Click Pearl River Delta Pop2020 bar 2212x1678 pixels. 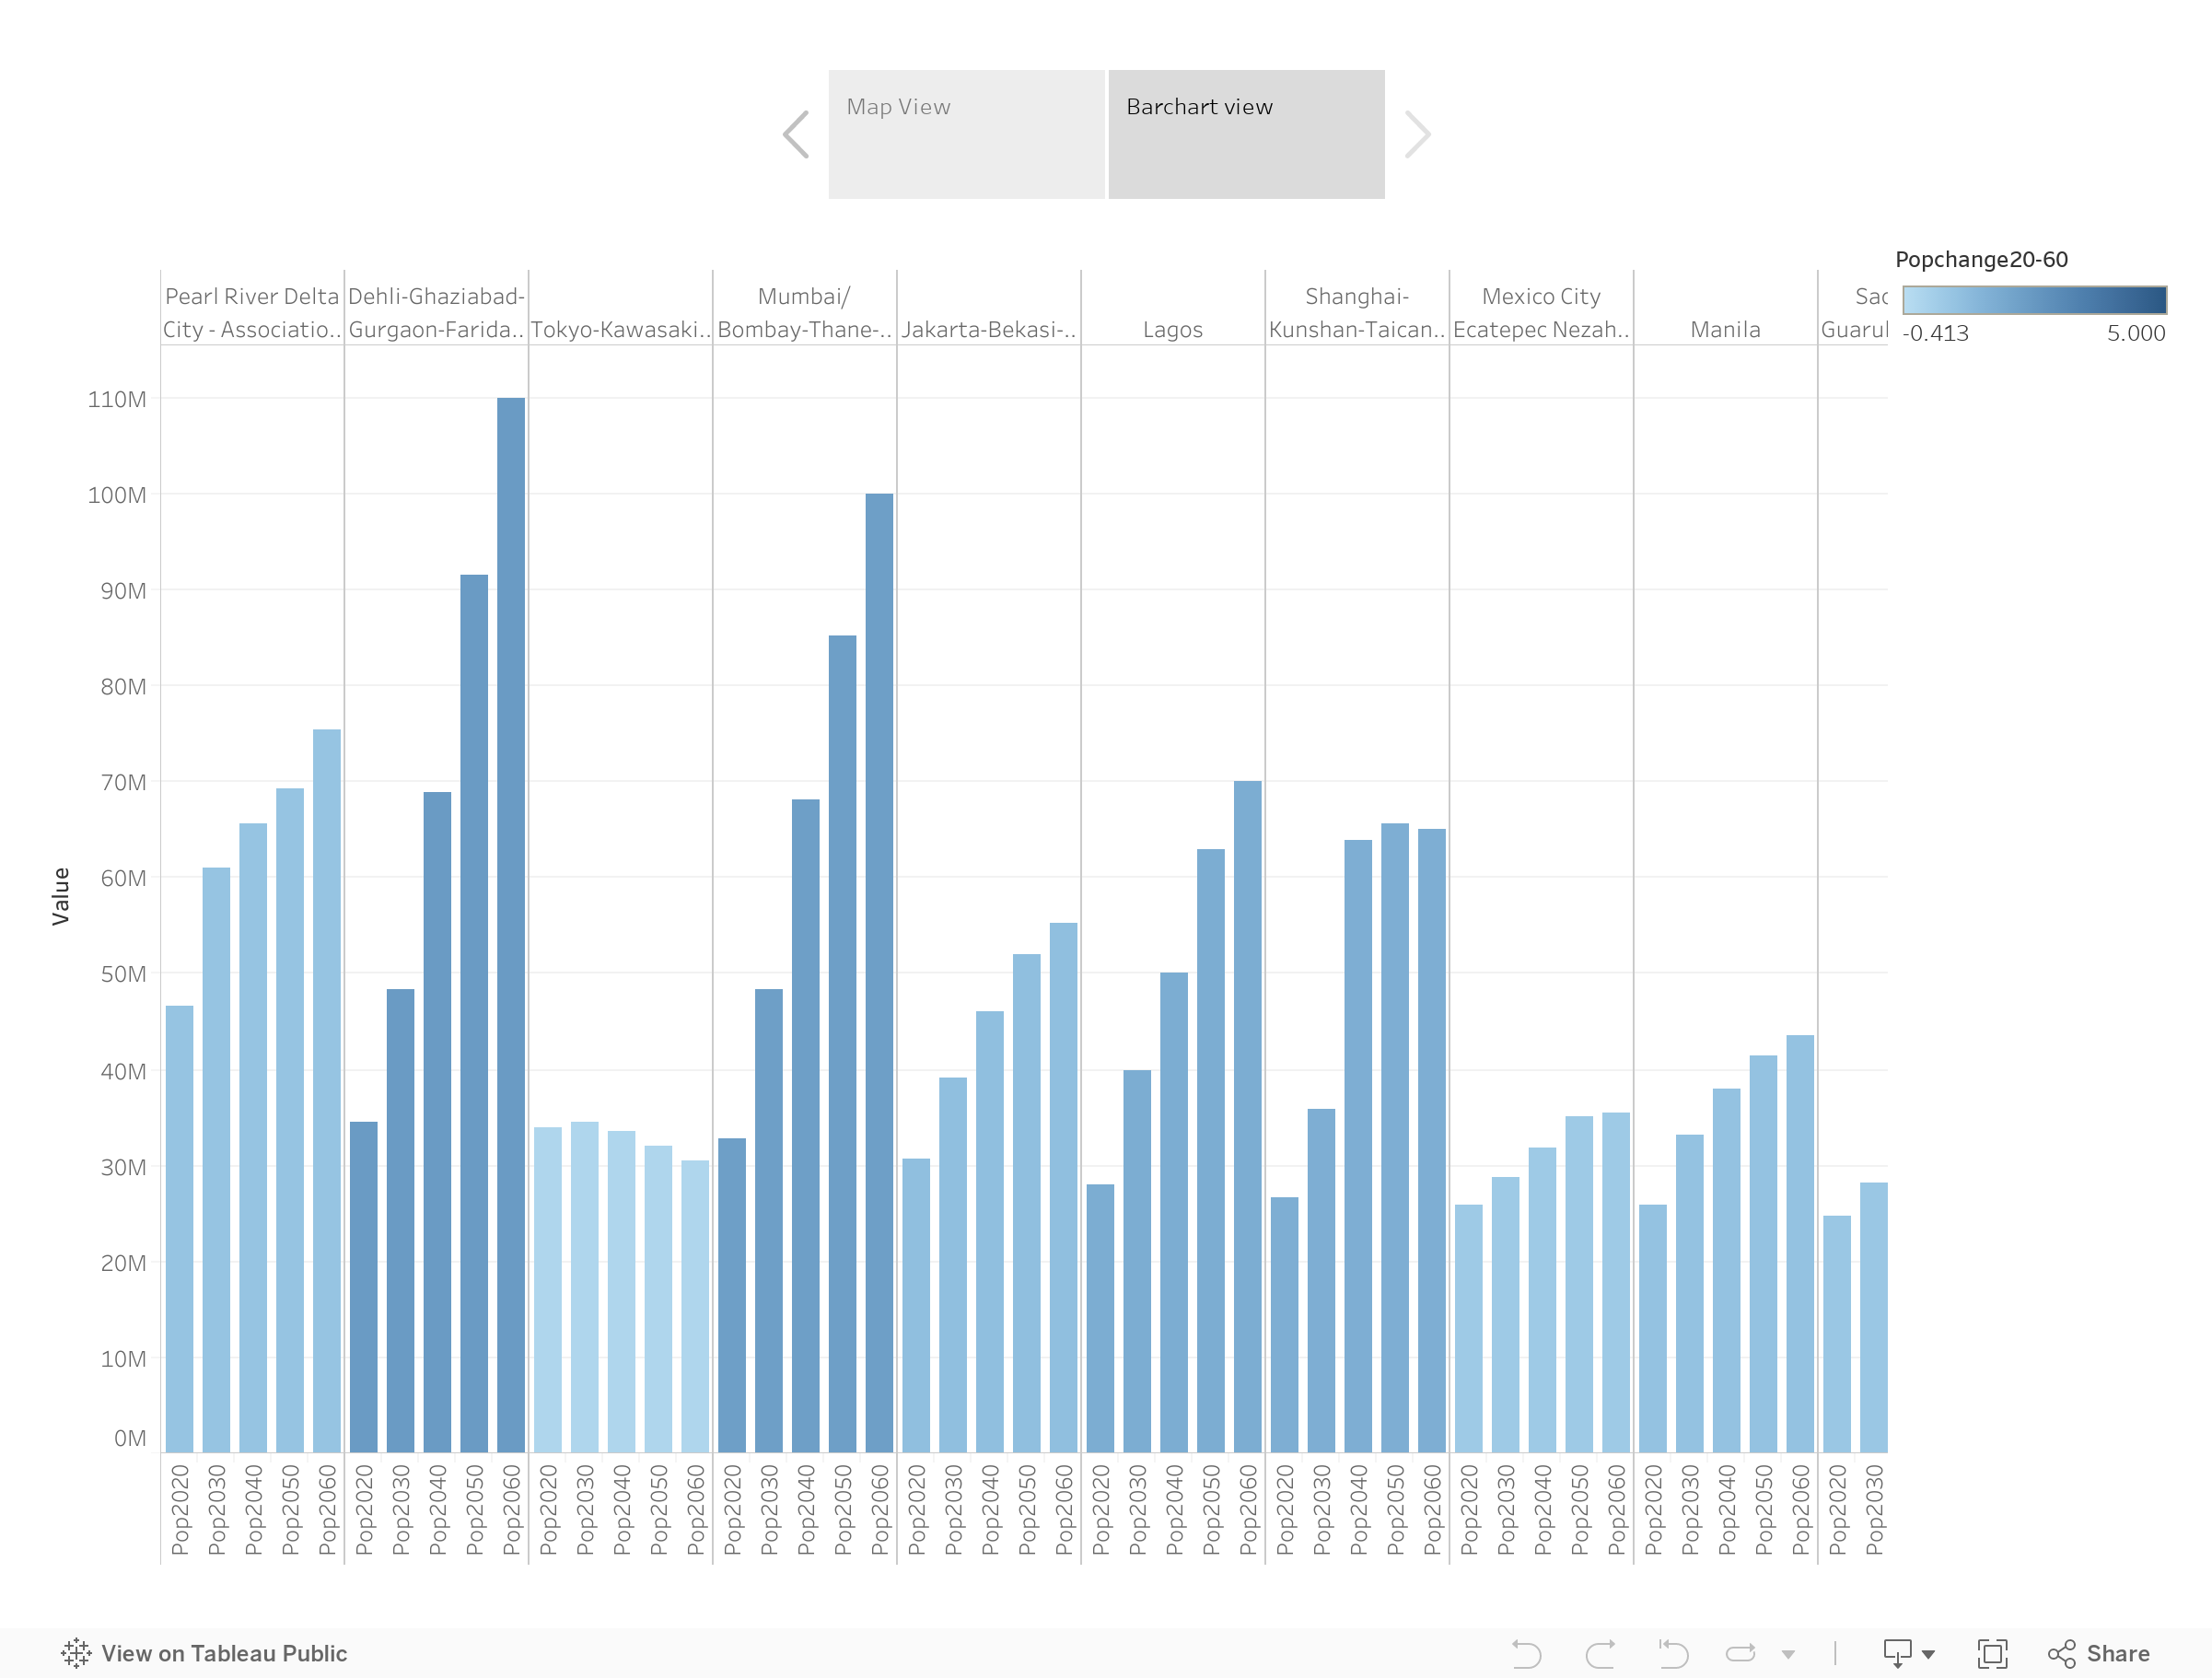click(x=179, y=1229)
